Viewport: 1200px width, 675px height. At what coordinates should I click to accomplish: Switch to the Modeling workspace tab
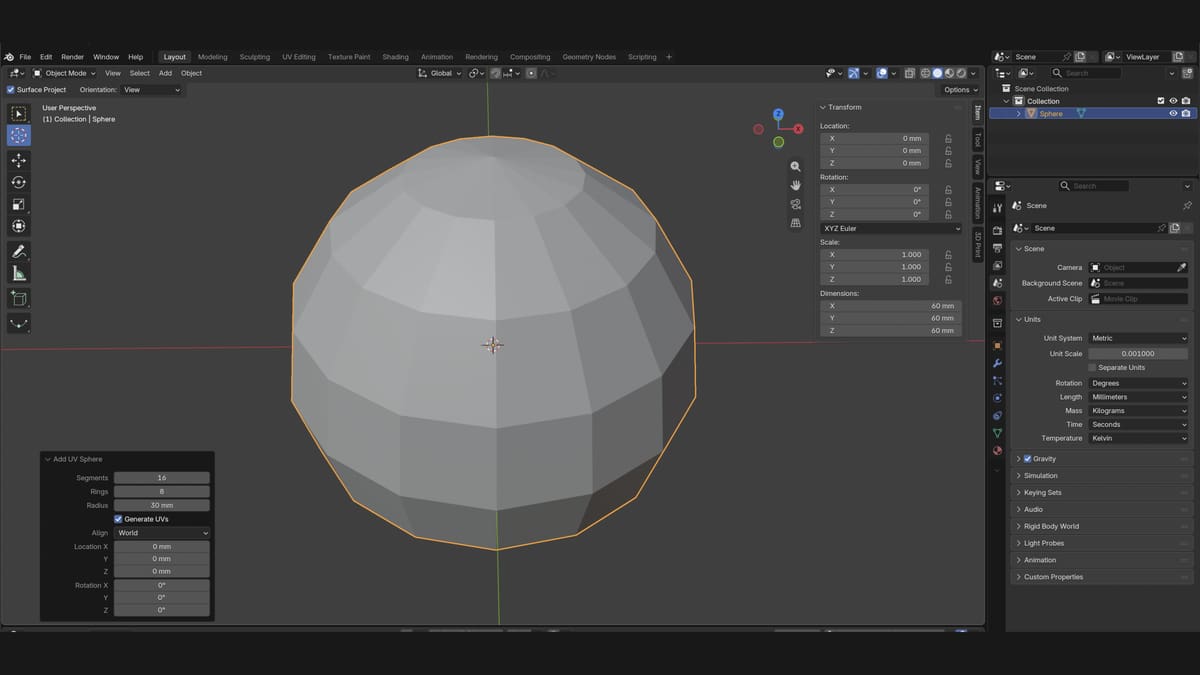[x=213, y=57]
